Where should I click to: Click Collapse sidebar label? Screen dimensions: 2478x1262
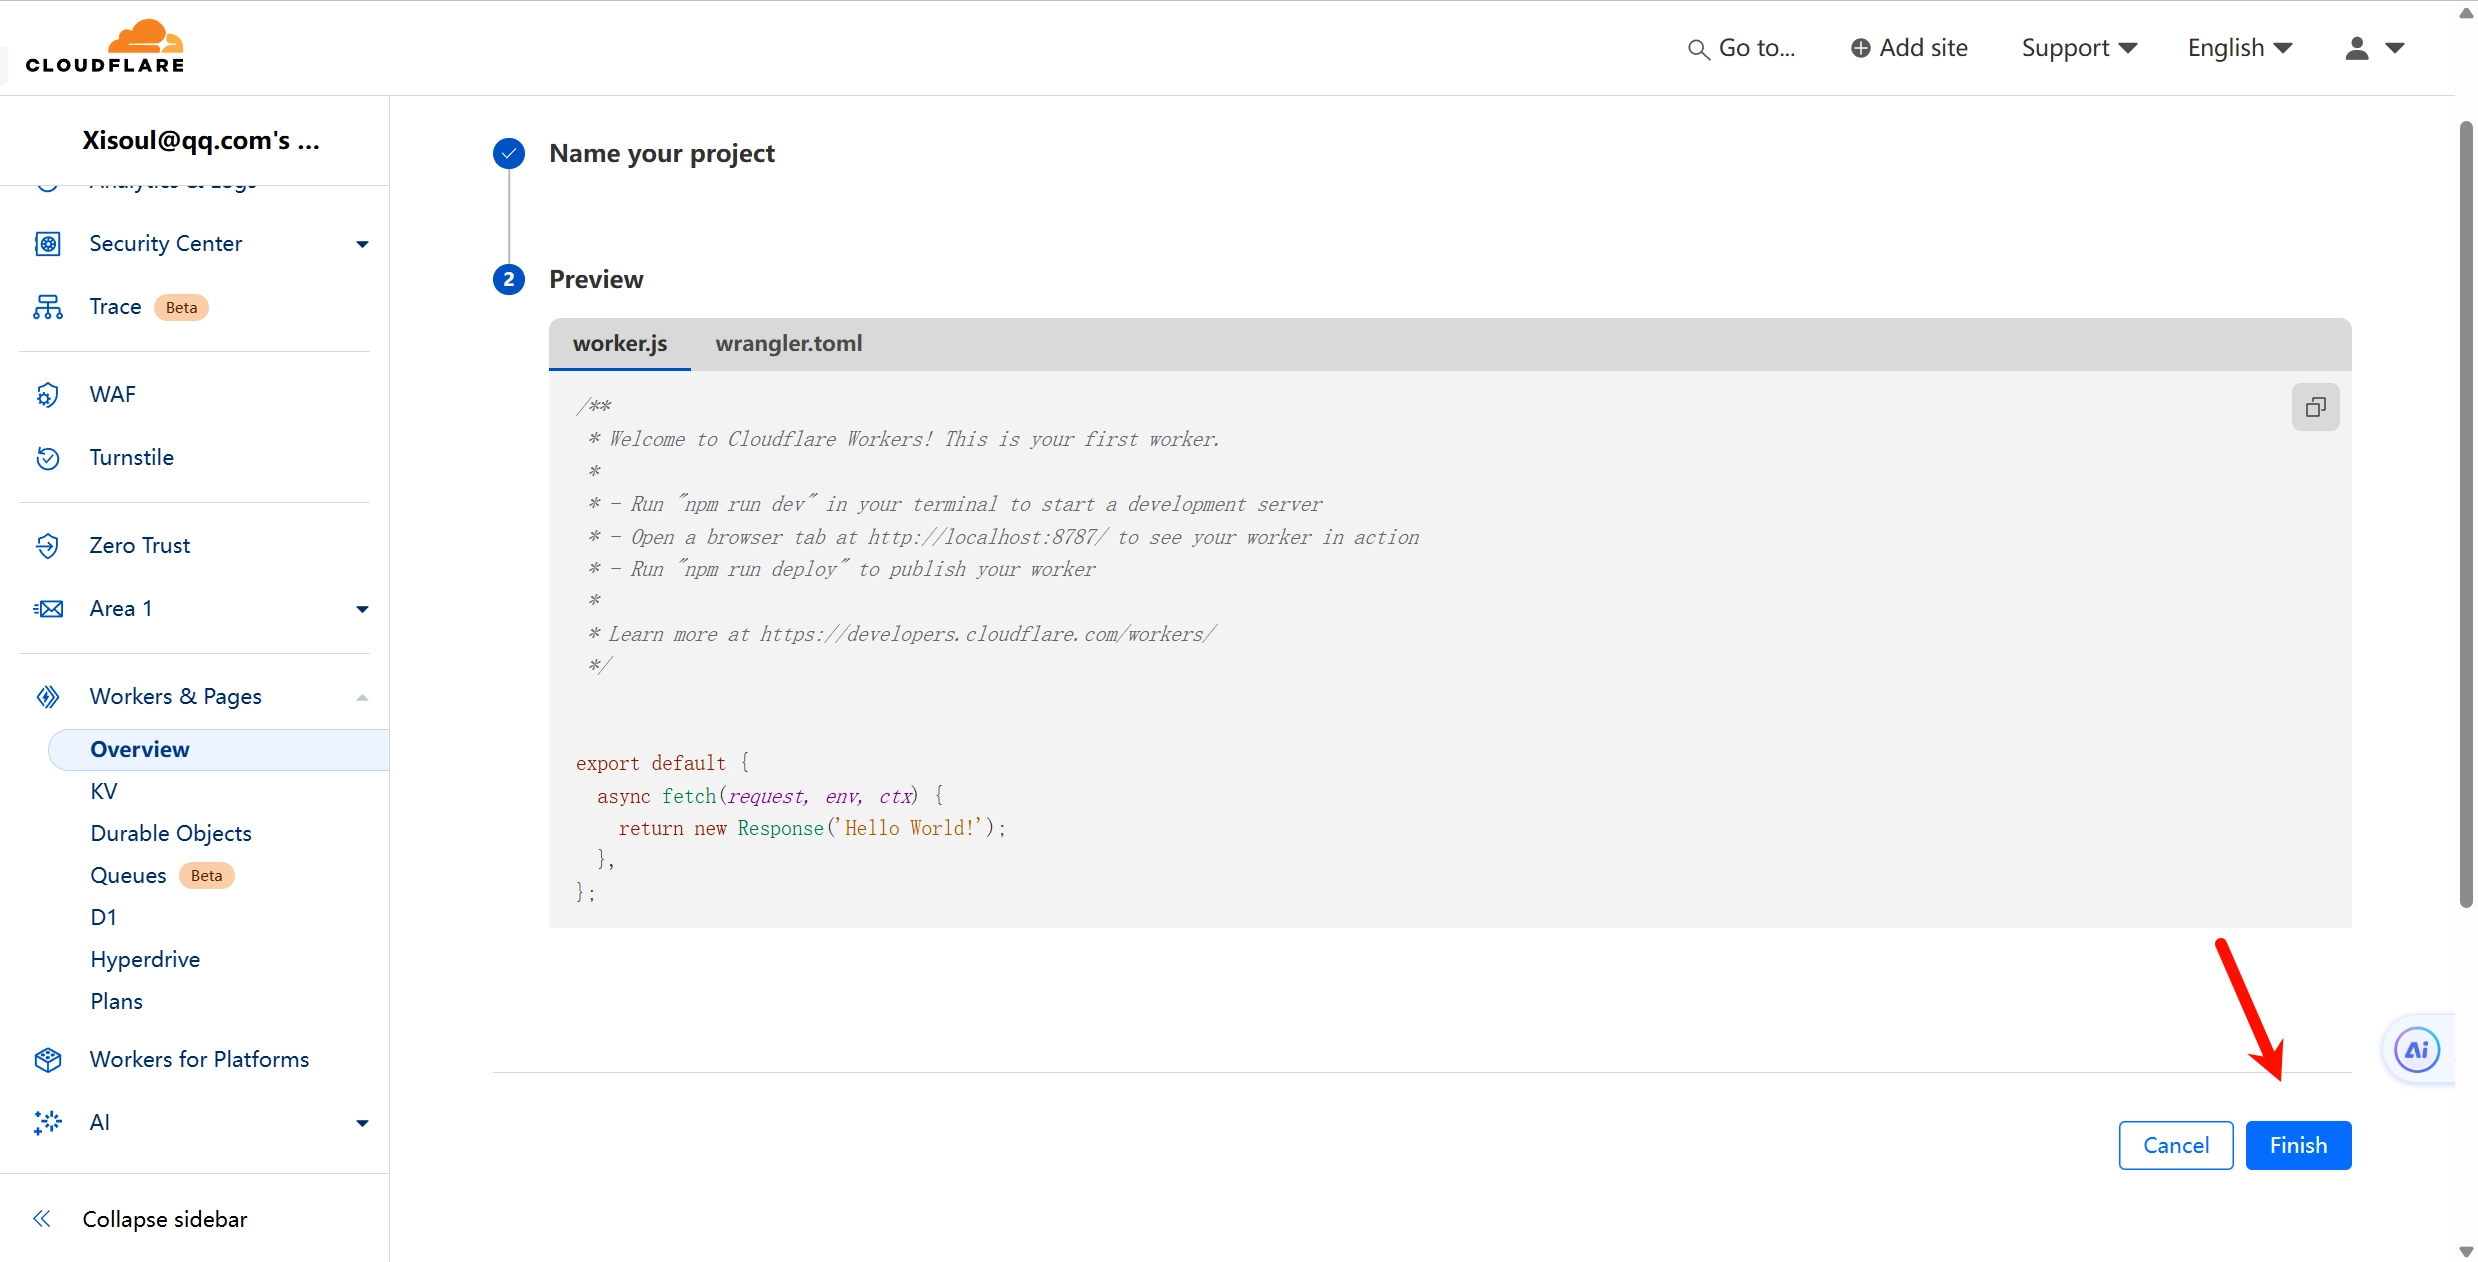pyautogui.click(x=165, y=1219)
